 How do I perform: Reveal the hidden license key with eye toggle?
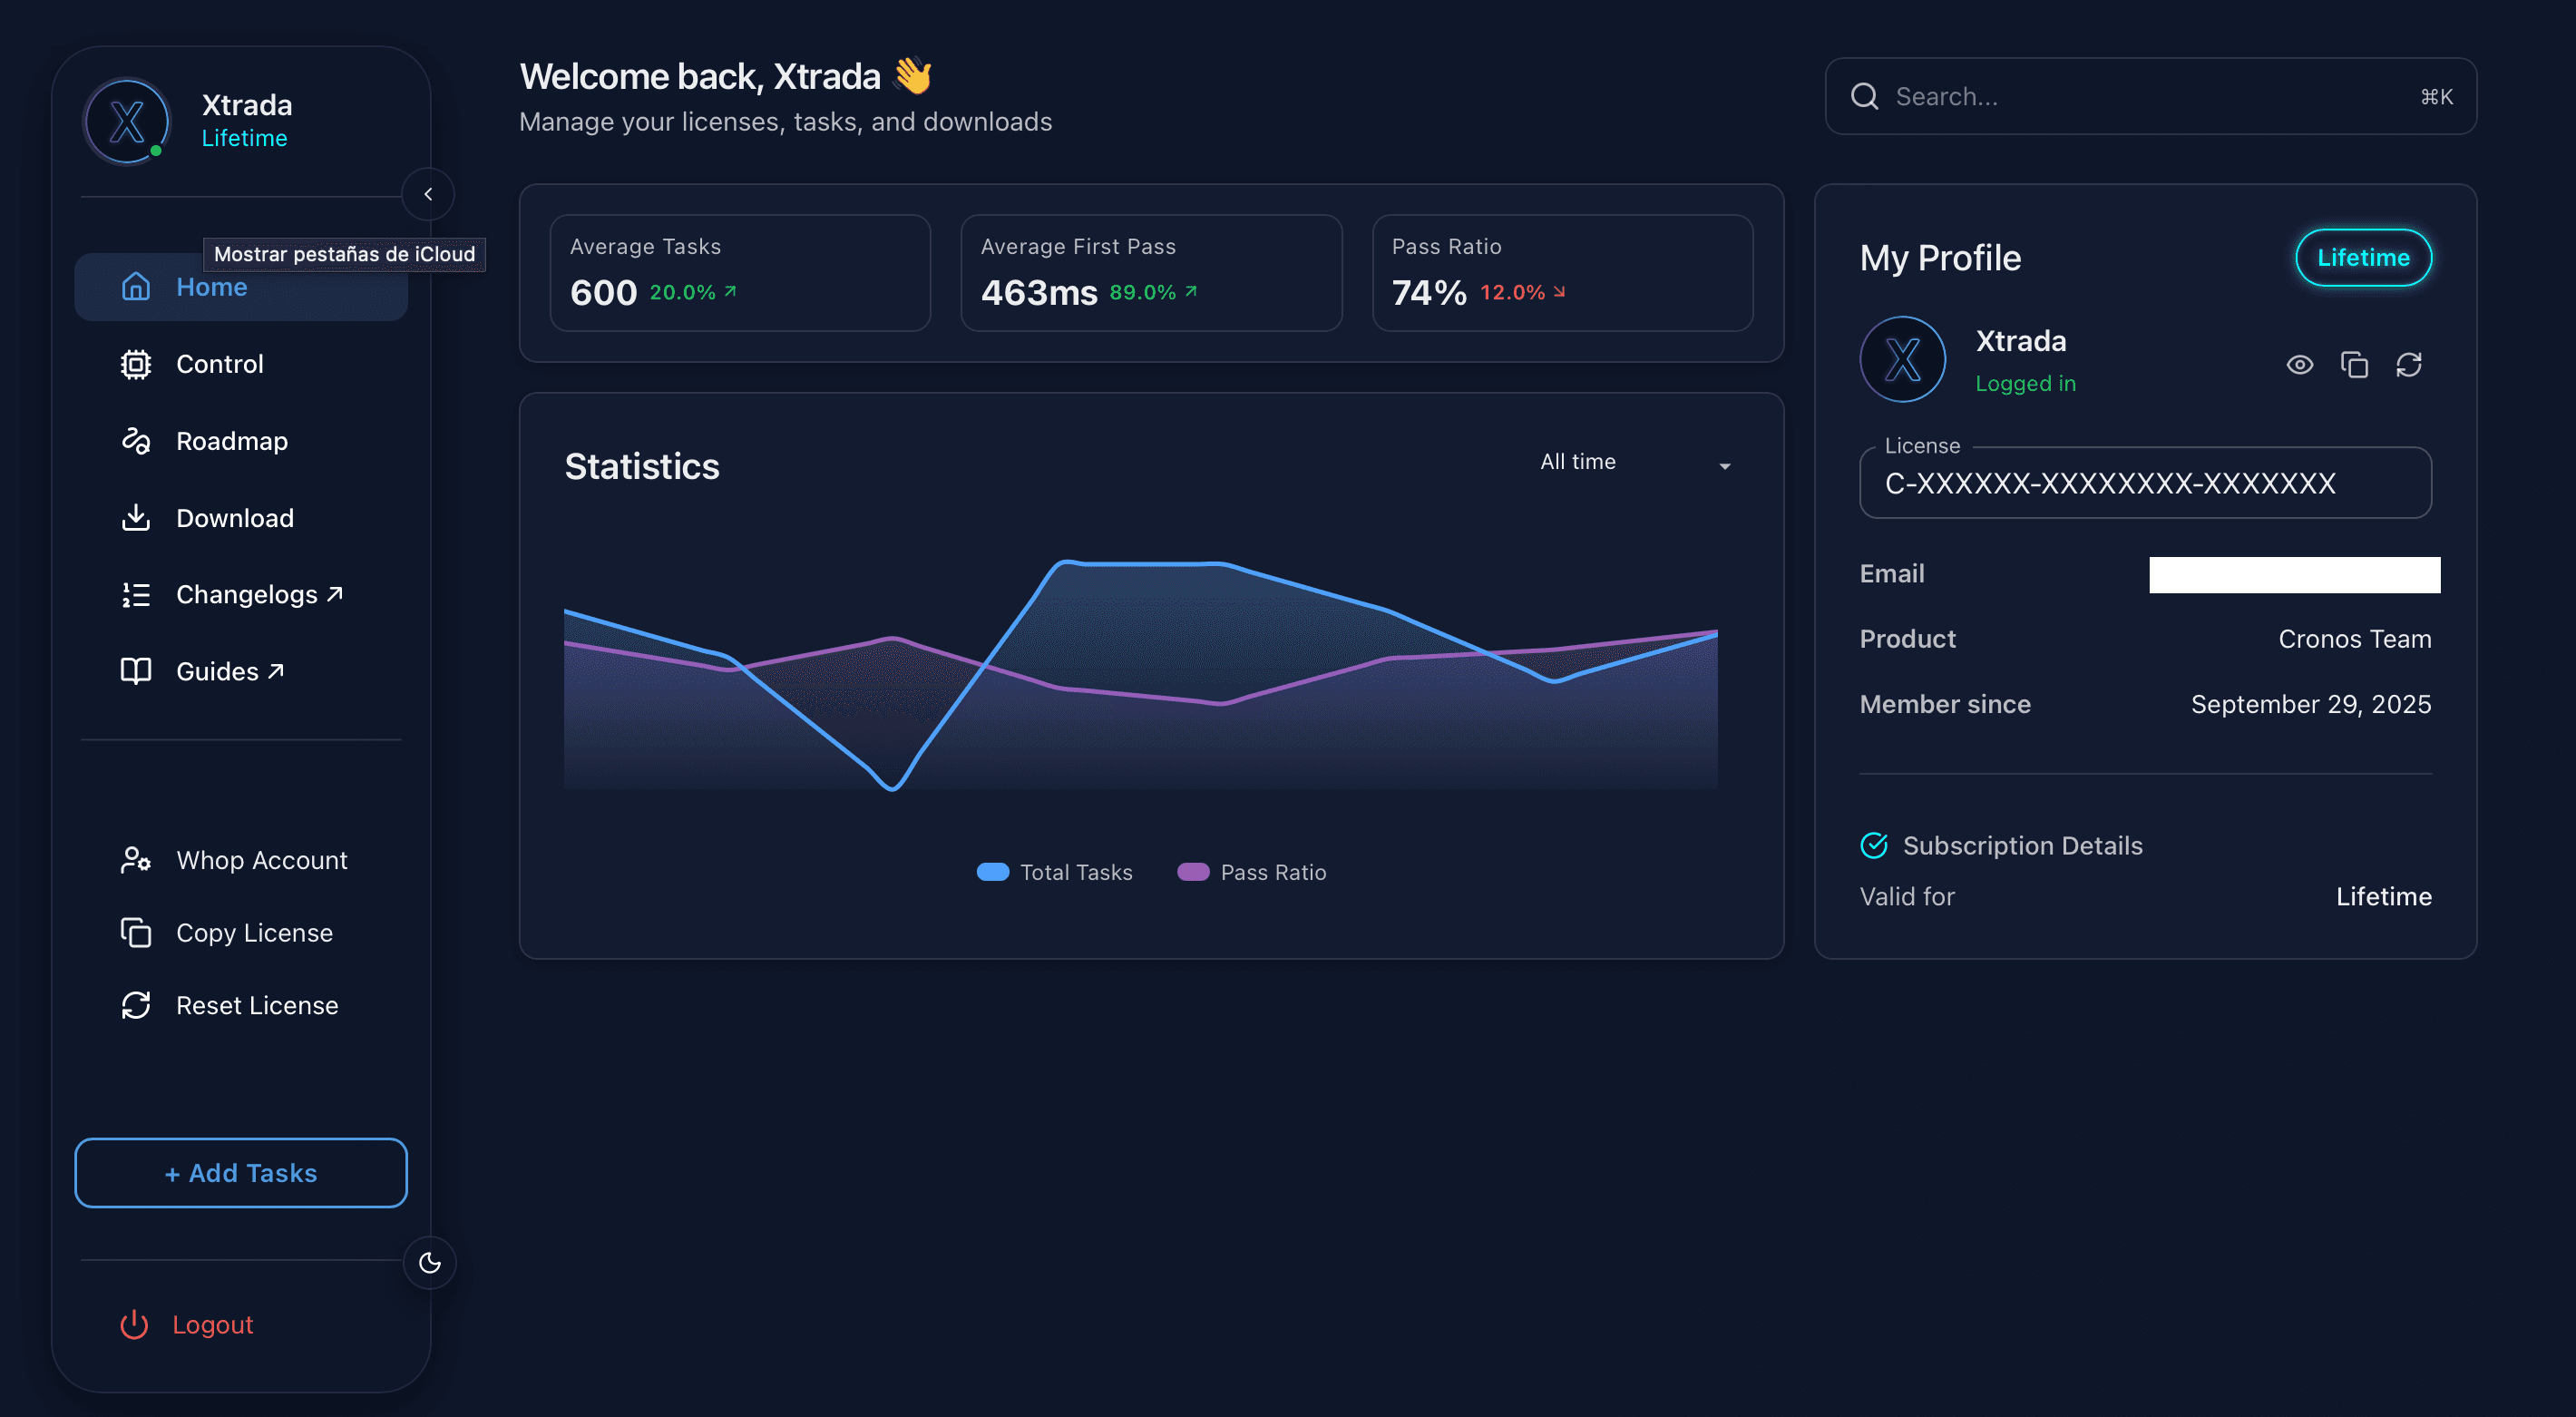(x=2300, y=364)
